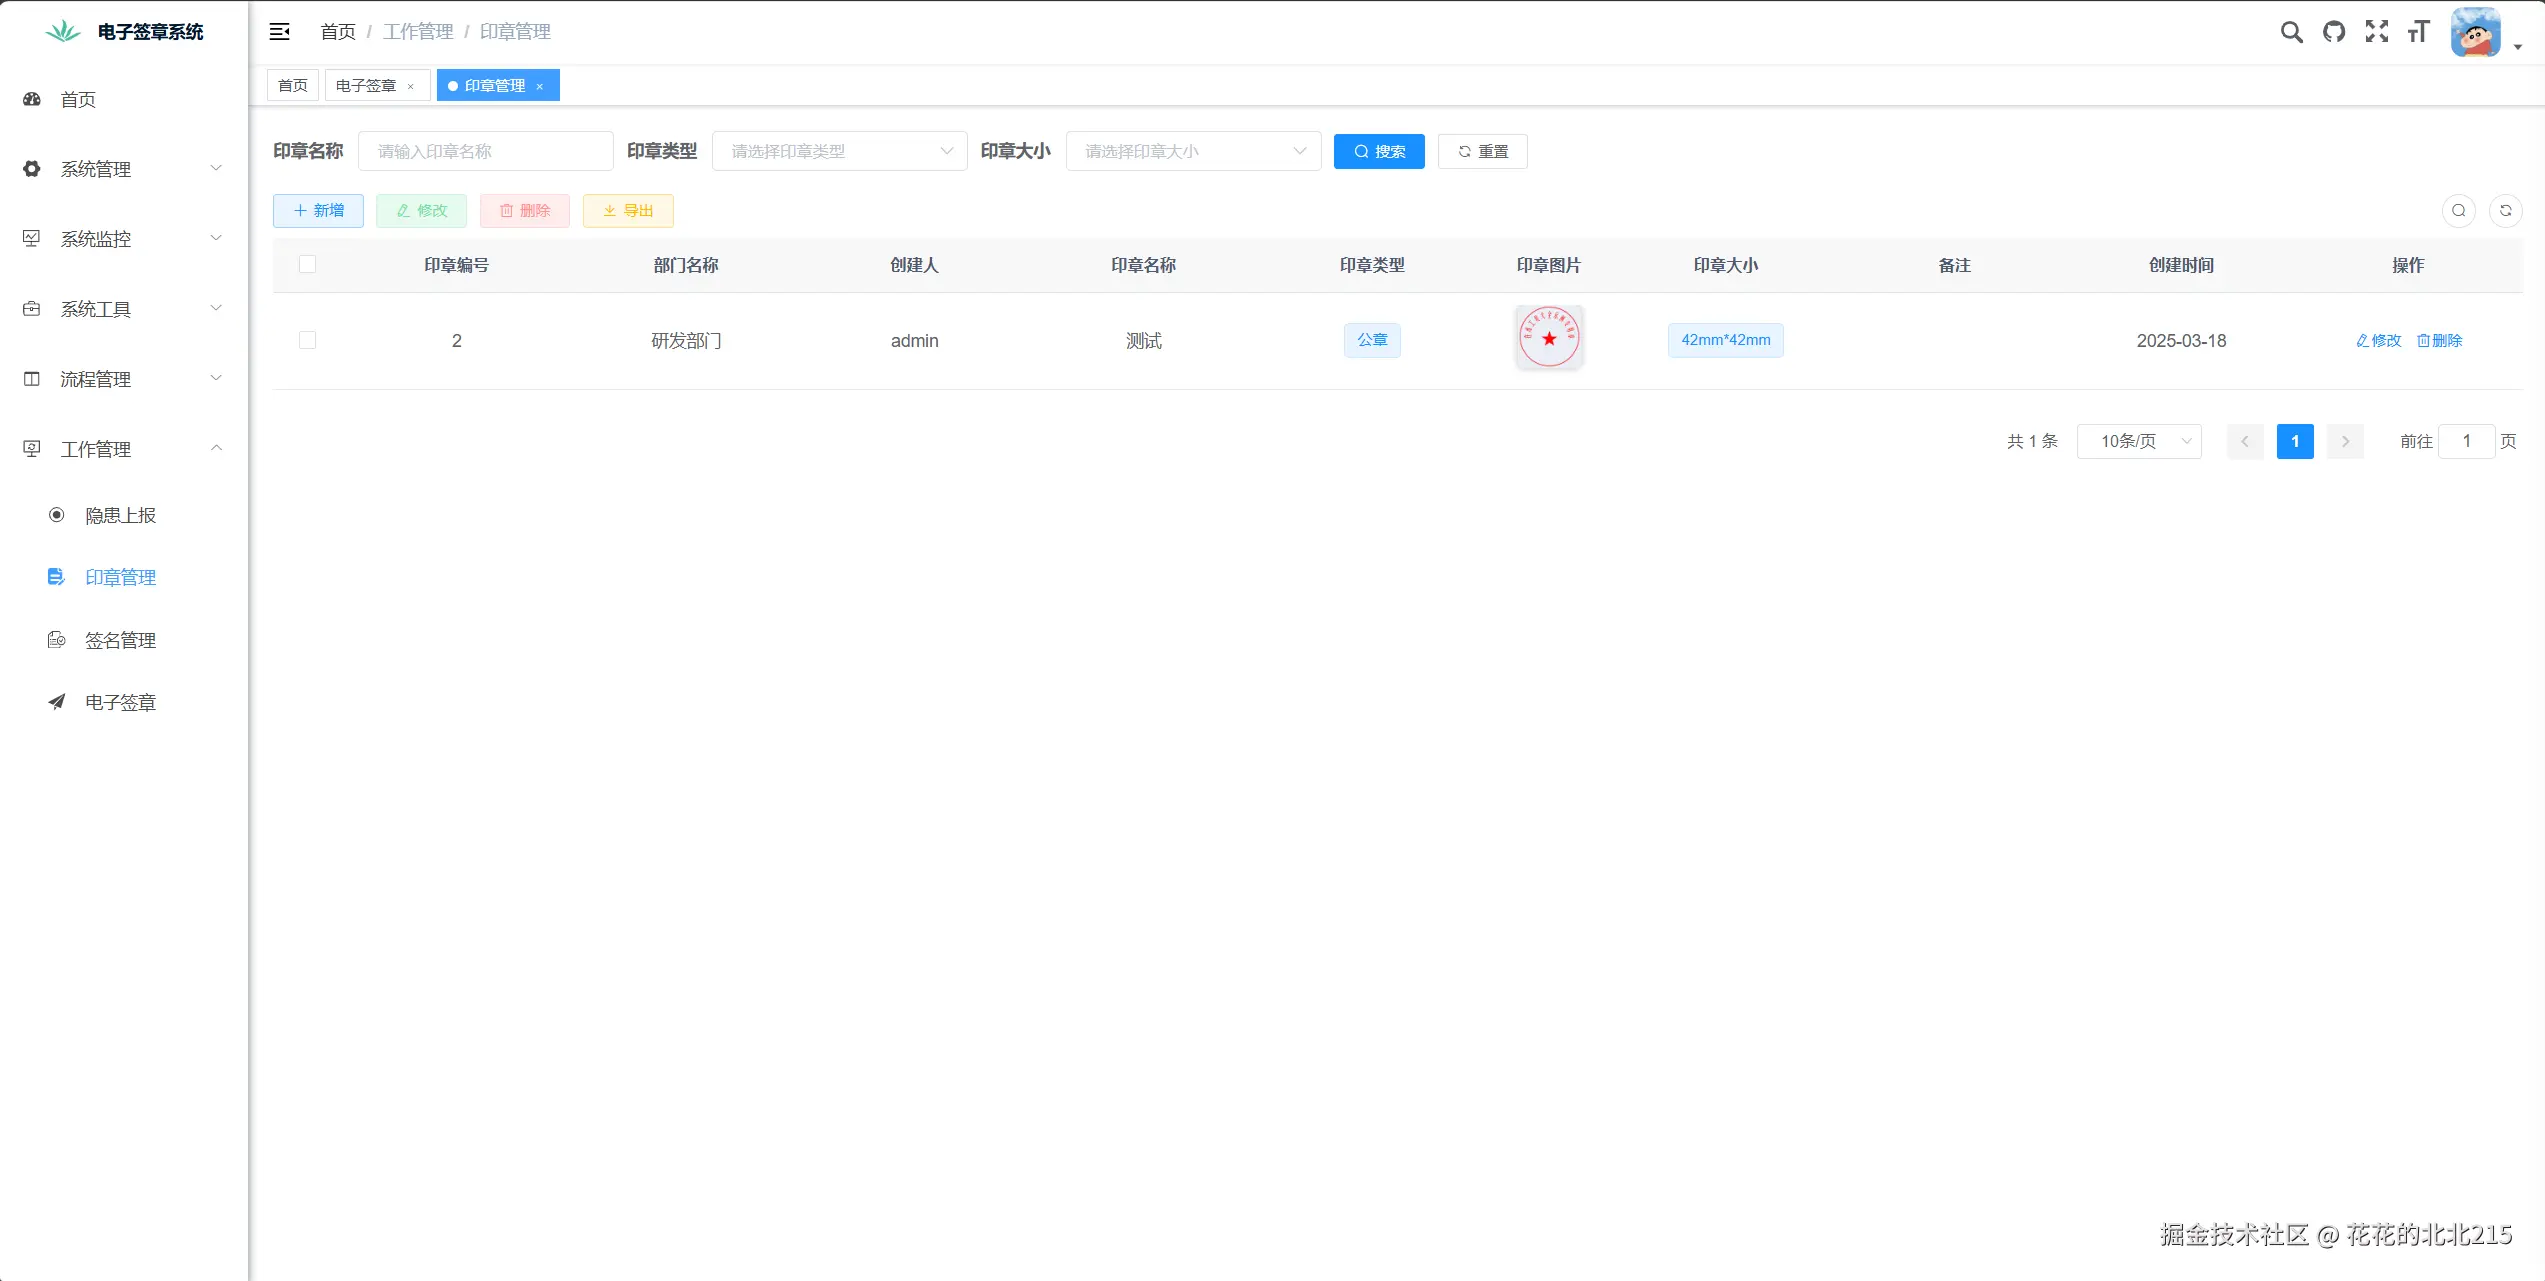Open the 印章大小 dropdown
Image resolution: width=2545 pixels, height=1281 pixels.
point(1193,151)
